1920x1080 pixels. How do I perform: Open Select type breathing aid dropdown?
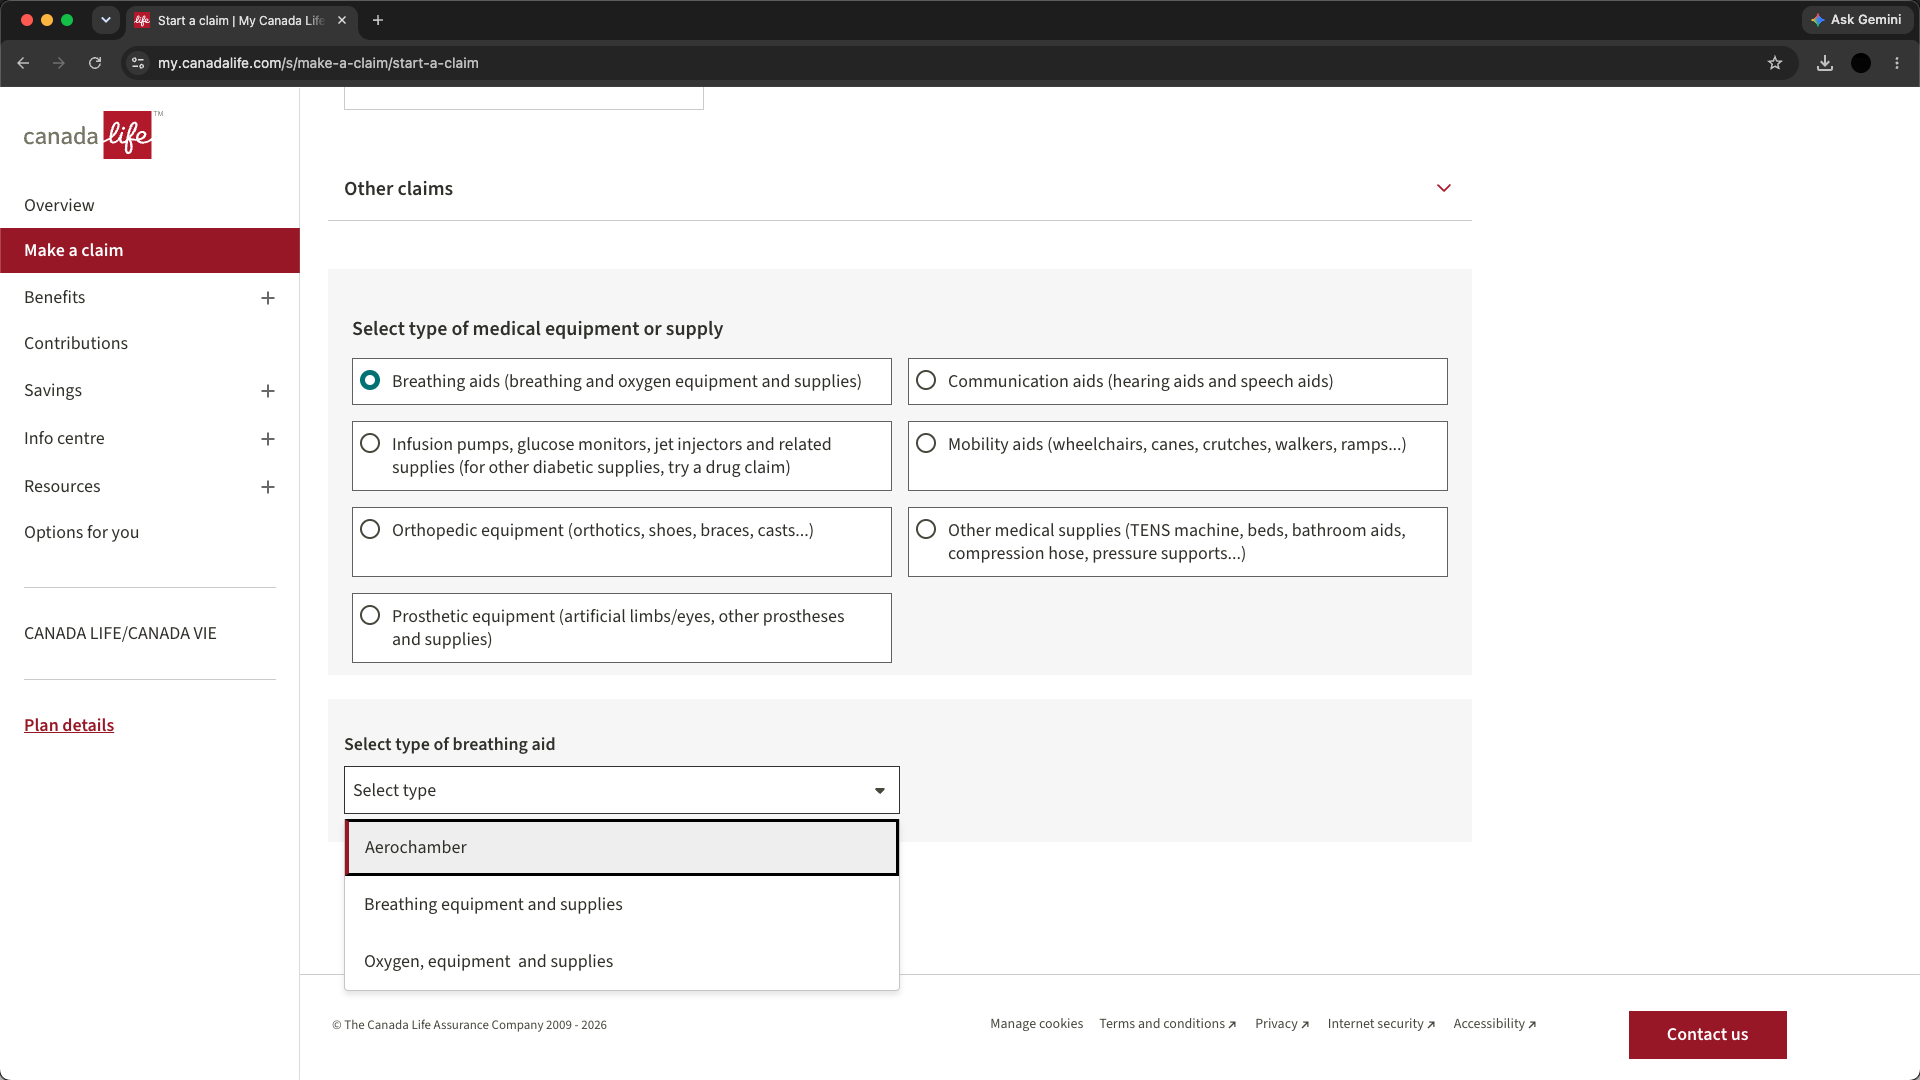point(622,790)
